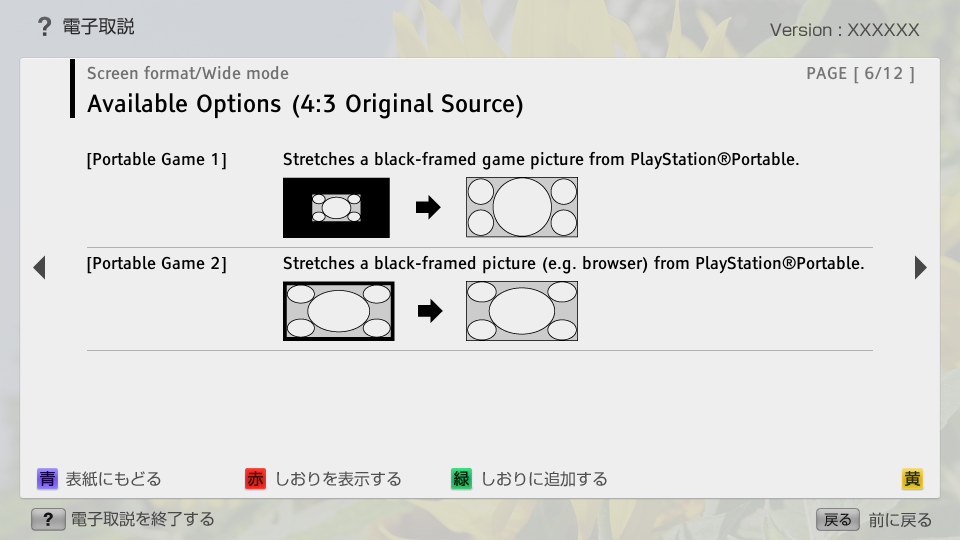
Task: Click 電子取説を終了する to exit manual
Action: pos(143,519)
